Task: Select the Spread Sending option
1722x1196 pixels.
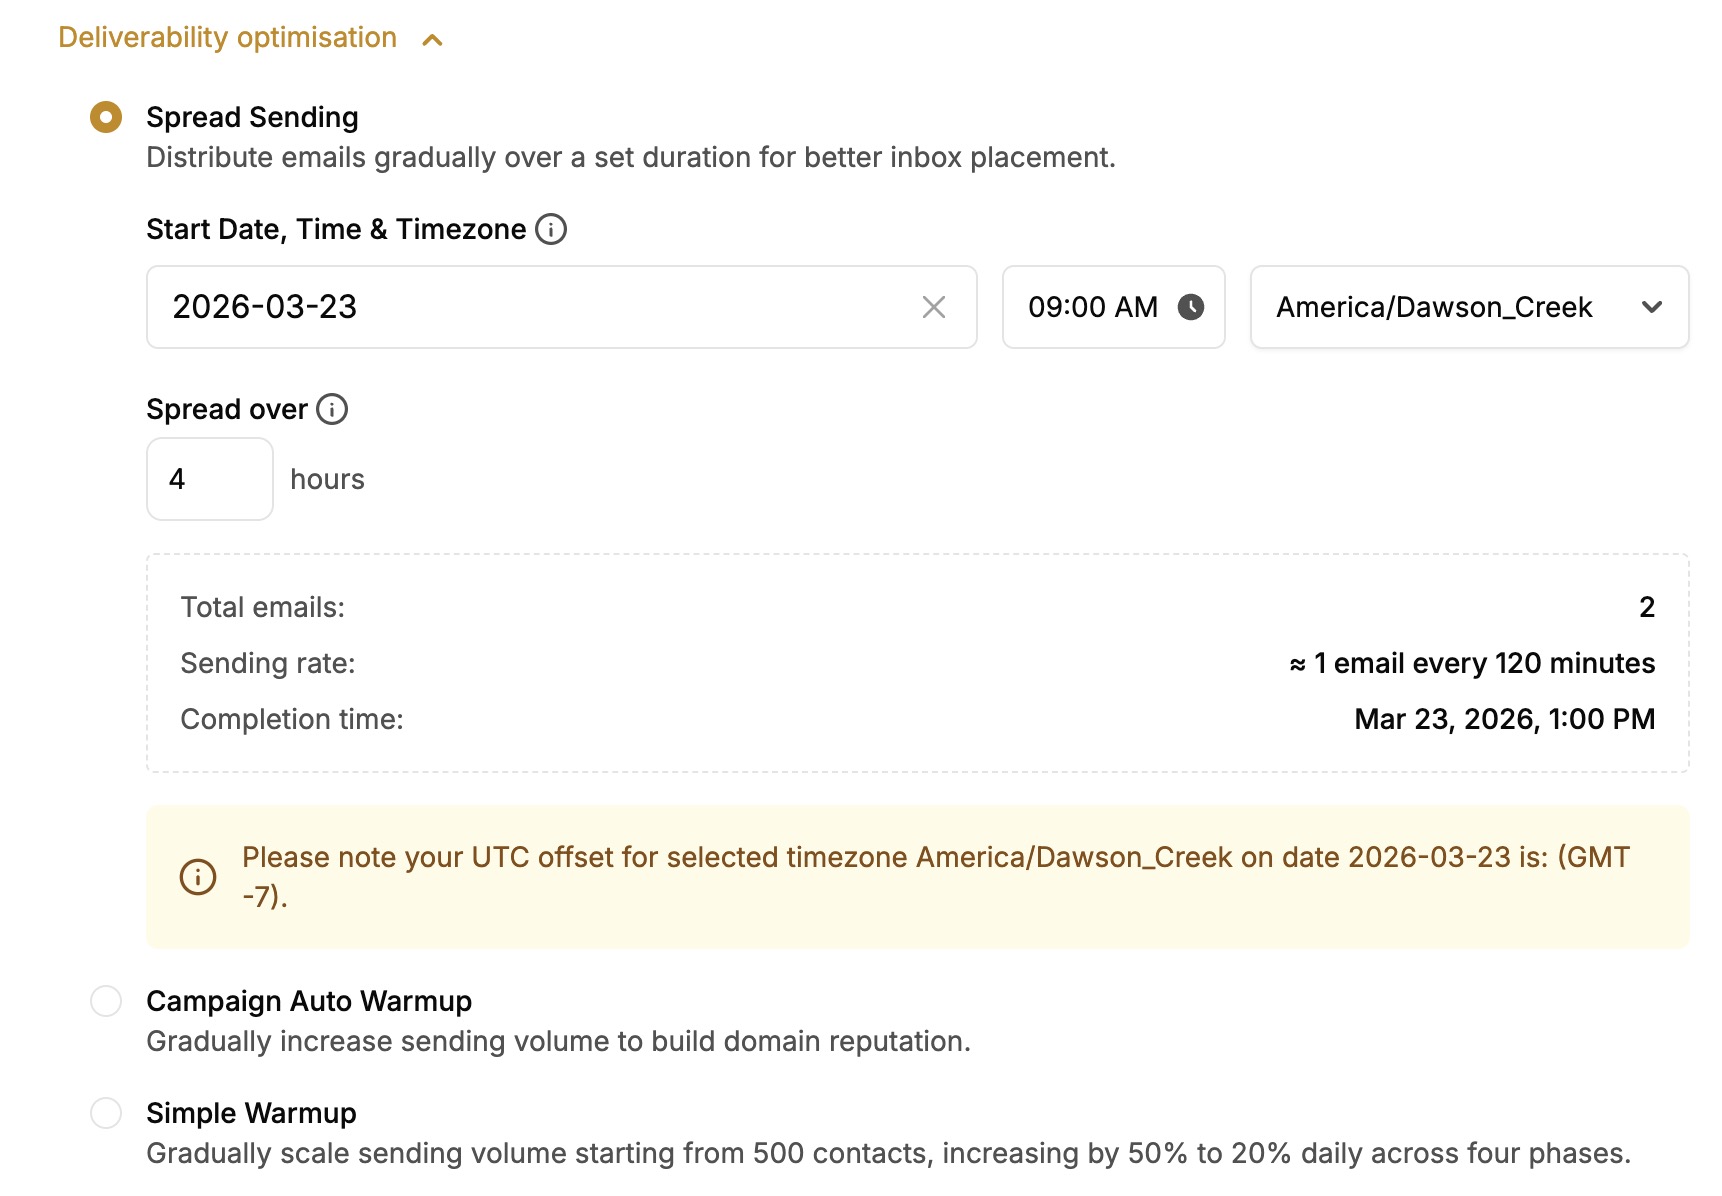Action: point(105,116)
